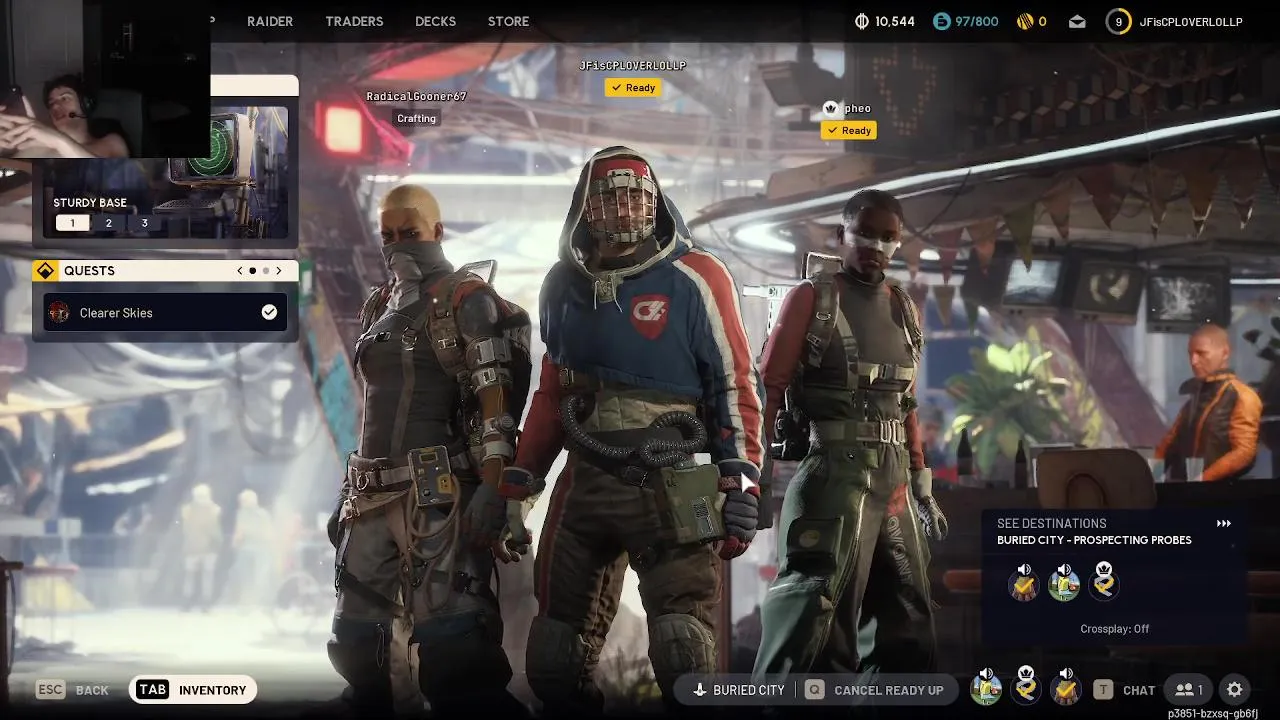Image resolution: width=1280 pixels, height=720 pixels.
Task: Click the 97/800 stash capacity value
Action: [977, 21]
